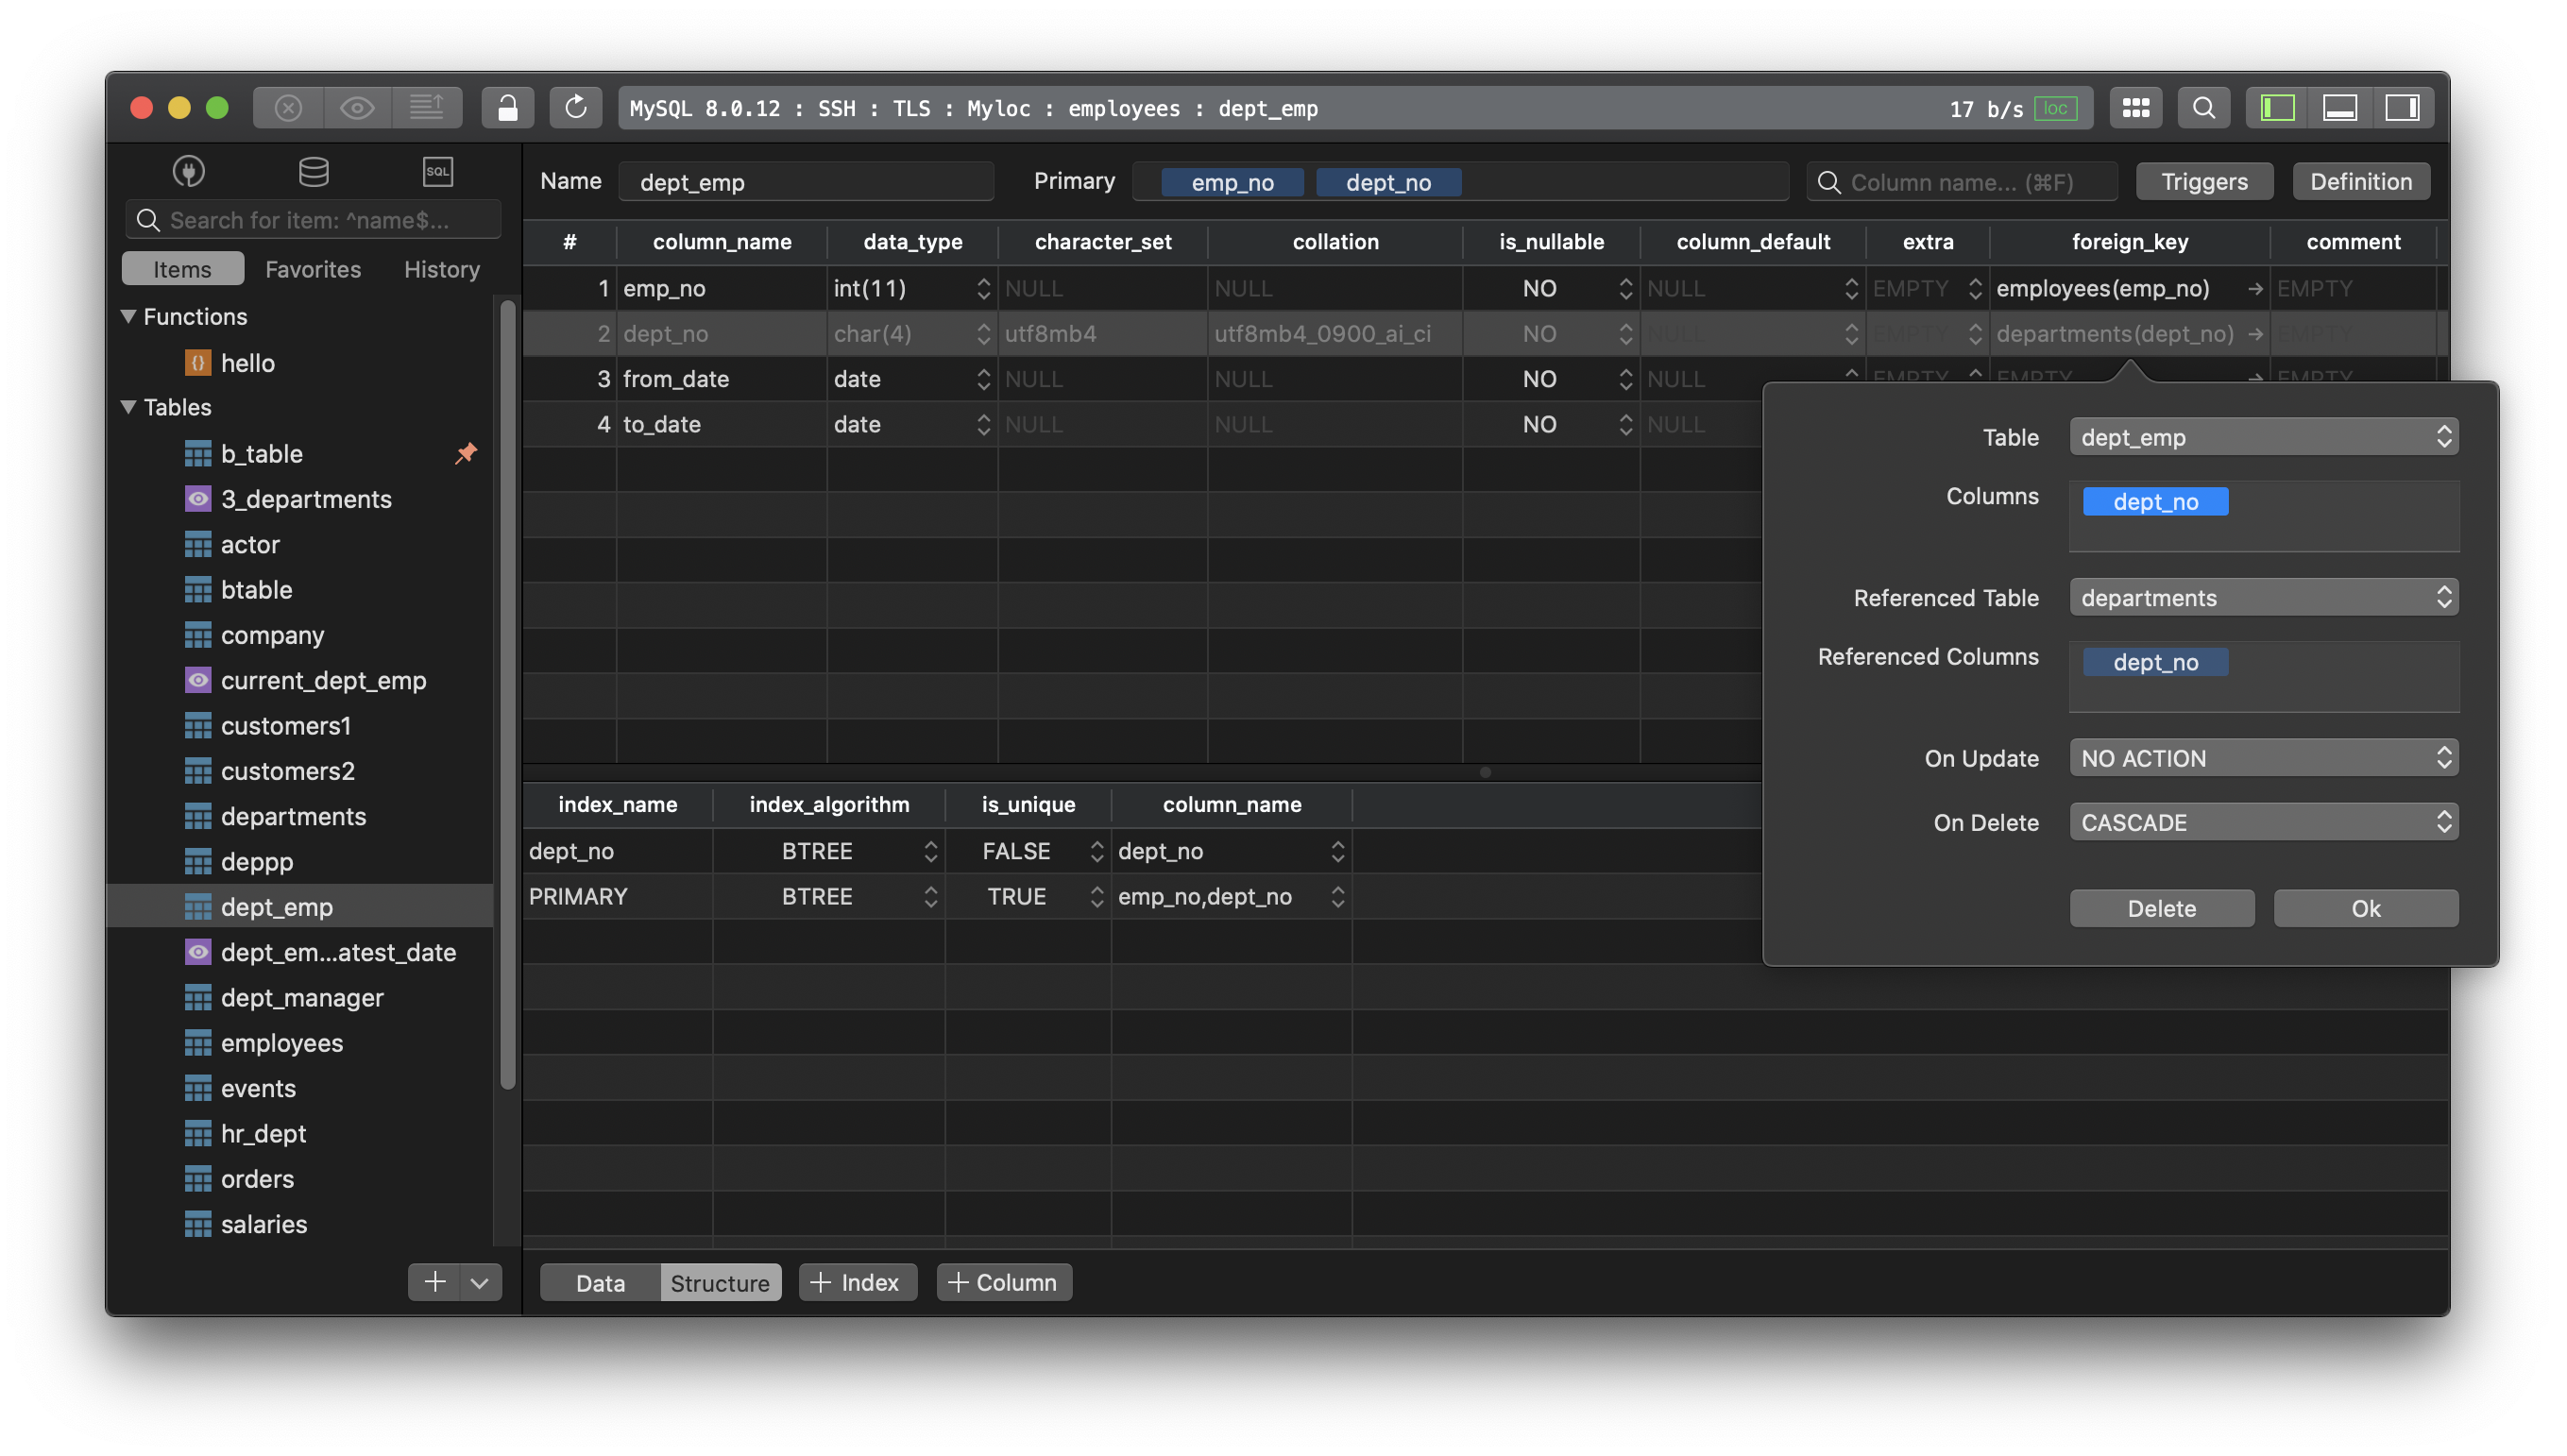Viewport: 2567px width, 1456px height.
Task: Unpin b_table using its pin icon
Action: click(466, 453)
